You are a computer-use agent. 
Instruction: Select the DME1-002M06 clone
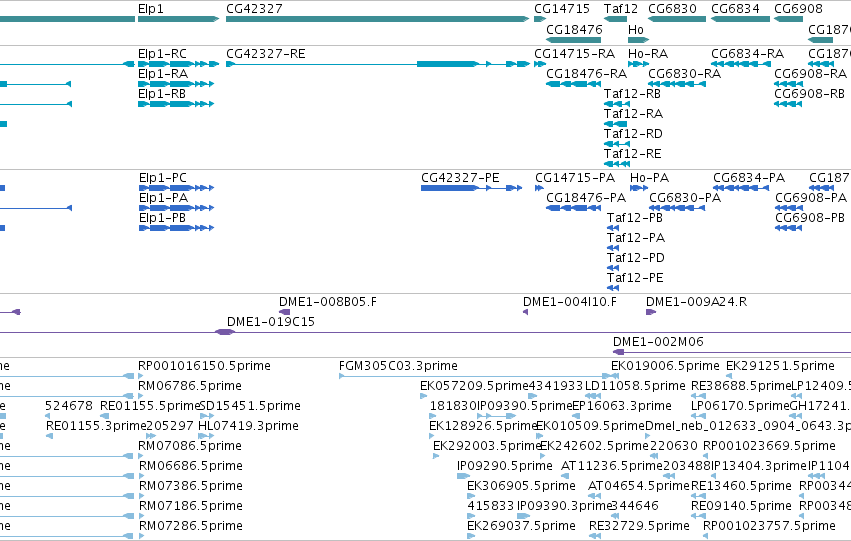click(x=732, y=352)
